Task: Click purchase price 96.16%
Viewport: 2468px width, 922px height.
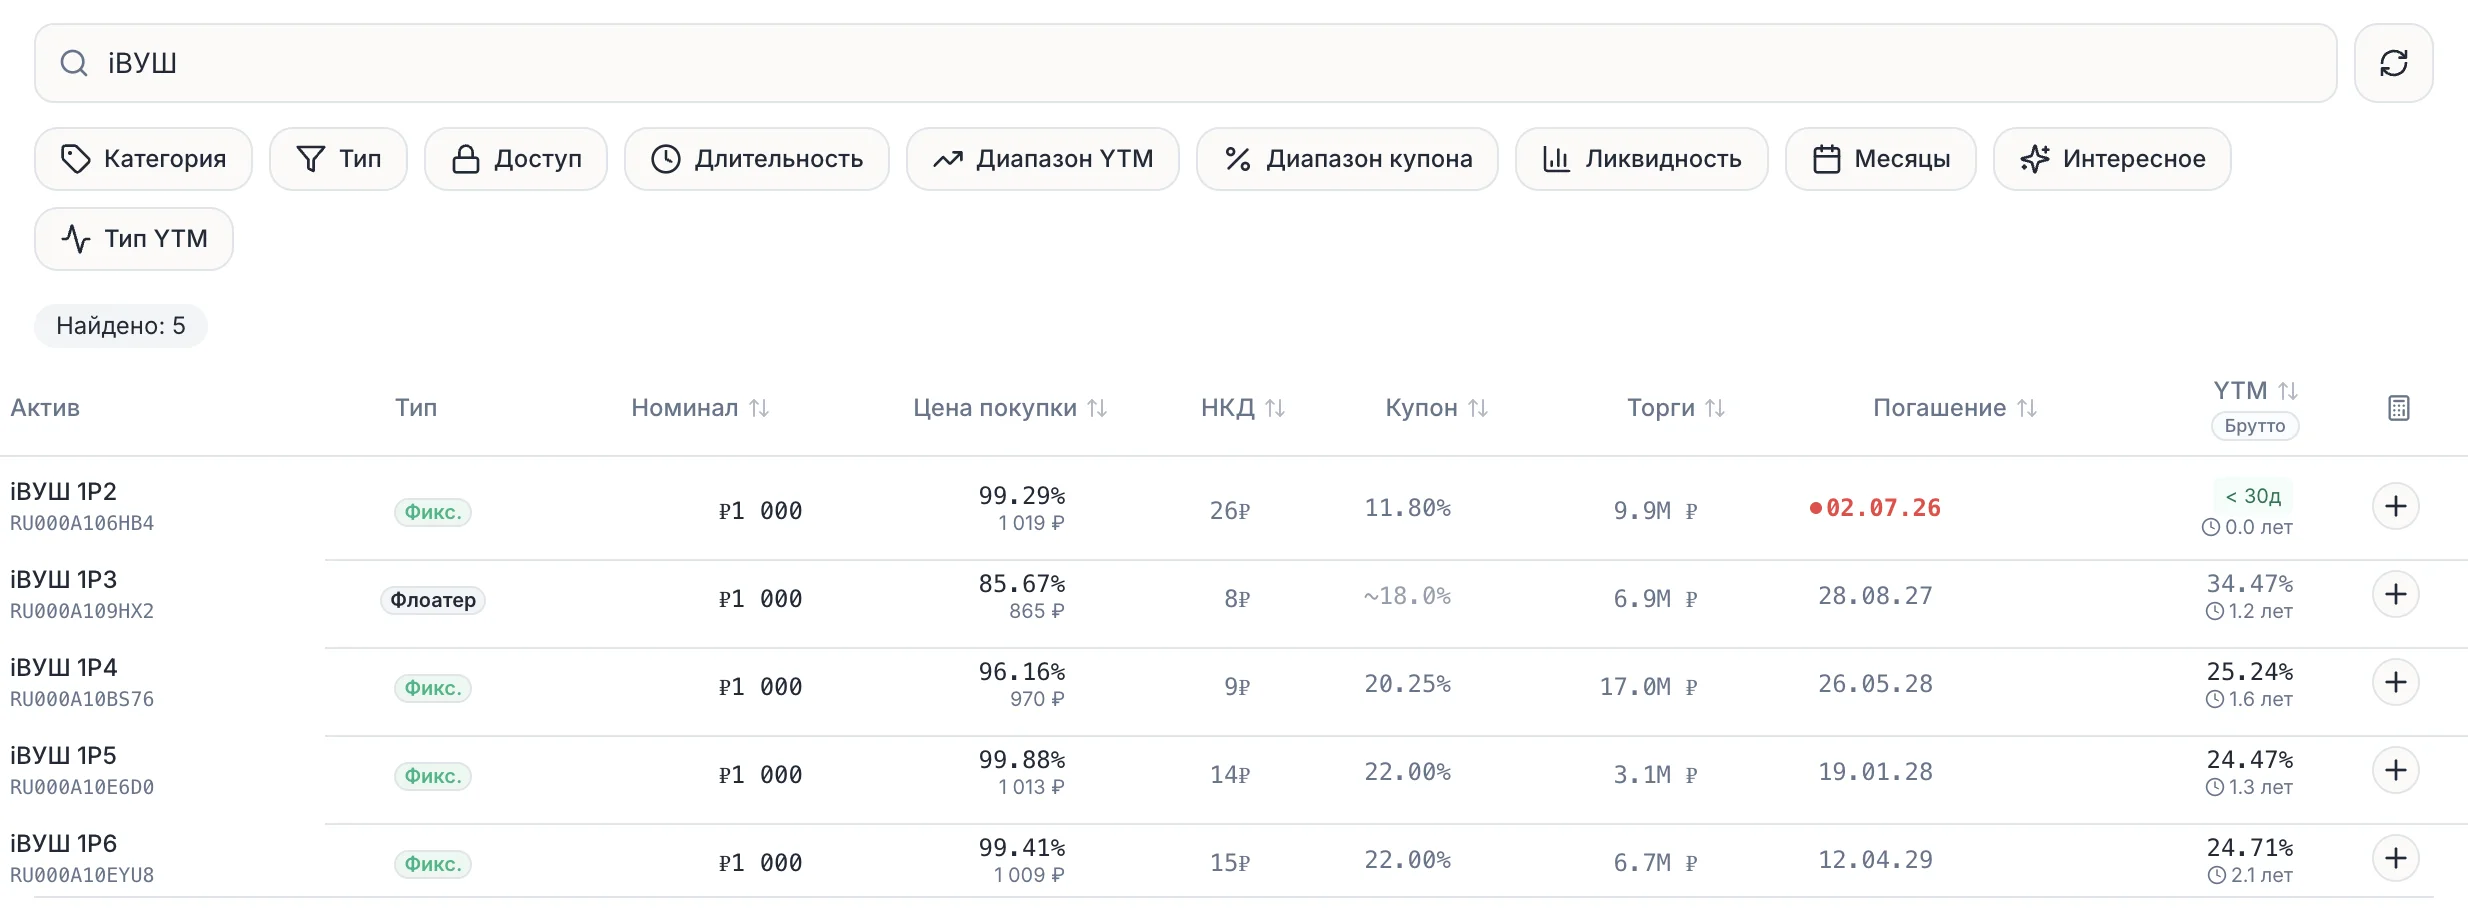Action: (1022, 671)
